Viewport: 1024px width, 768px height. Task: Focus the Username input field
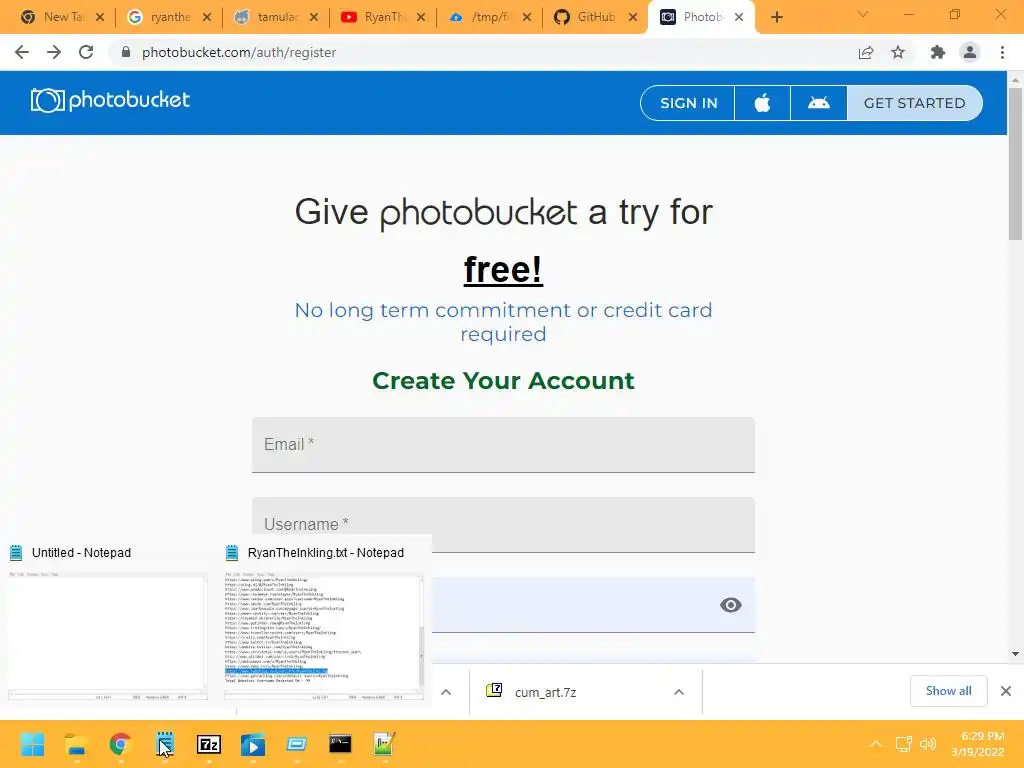tap(504, 524)
